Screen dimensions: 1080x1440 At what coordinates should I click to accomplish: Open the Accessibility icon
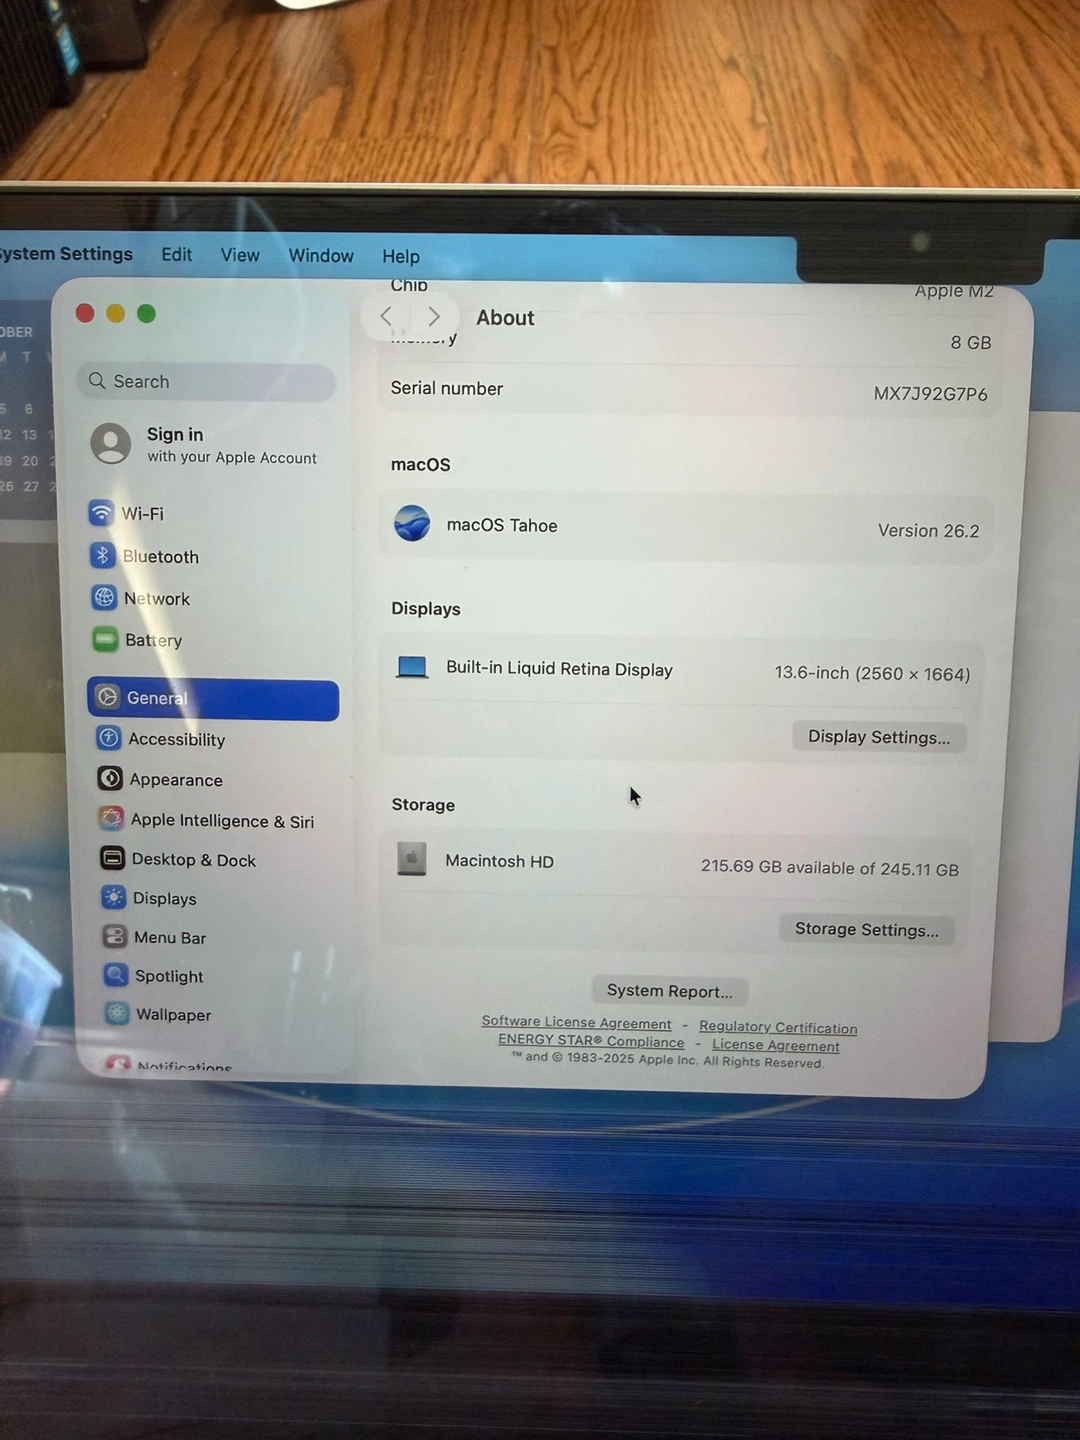pyautogui.click(x=109, y=738)
